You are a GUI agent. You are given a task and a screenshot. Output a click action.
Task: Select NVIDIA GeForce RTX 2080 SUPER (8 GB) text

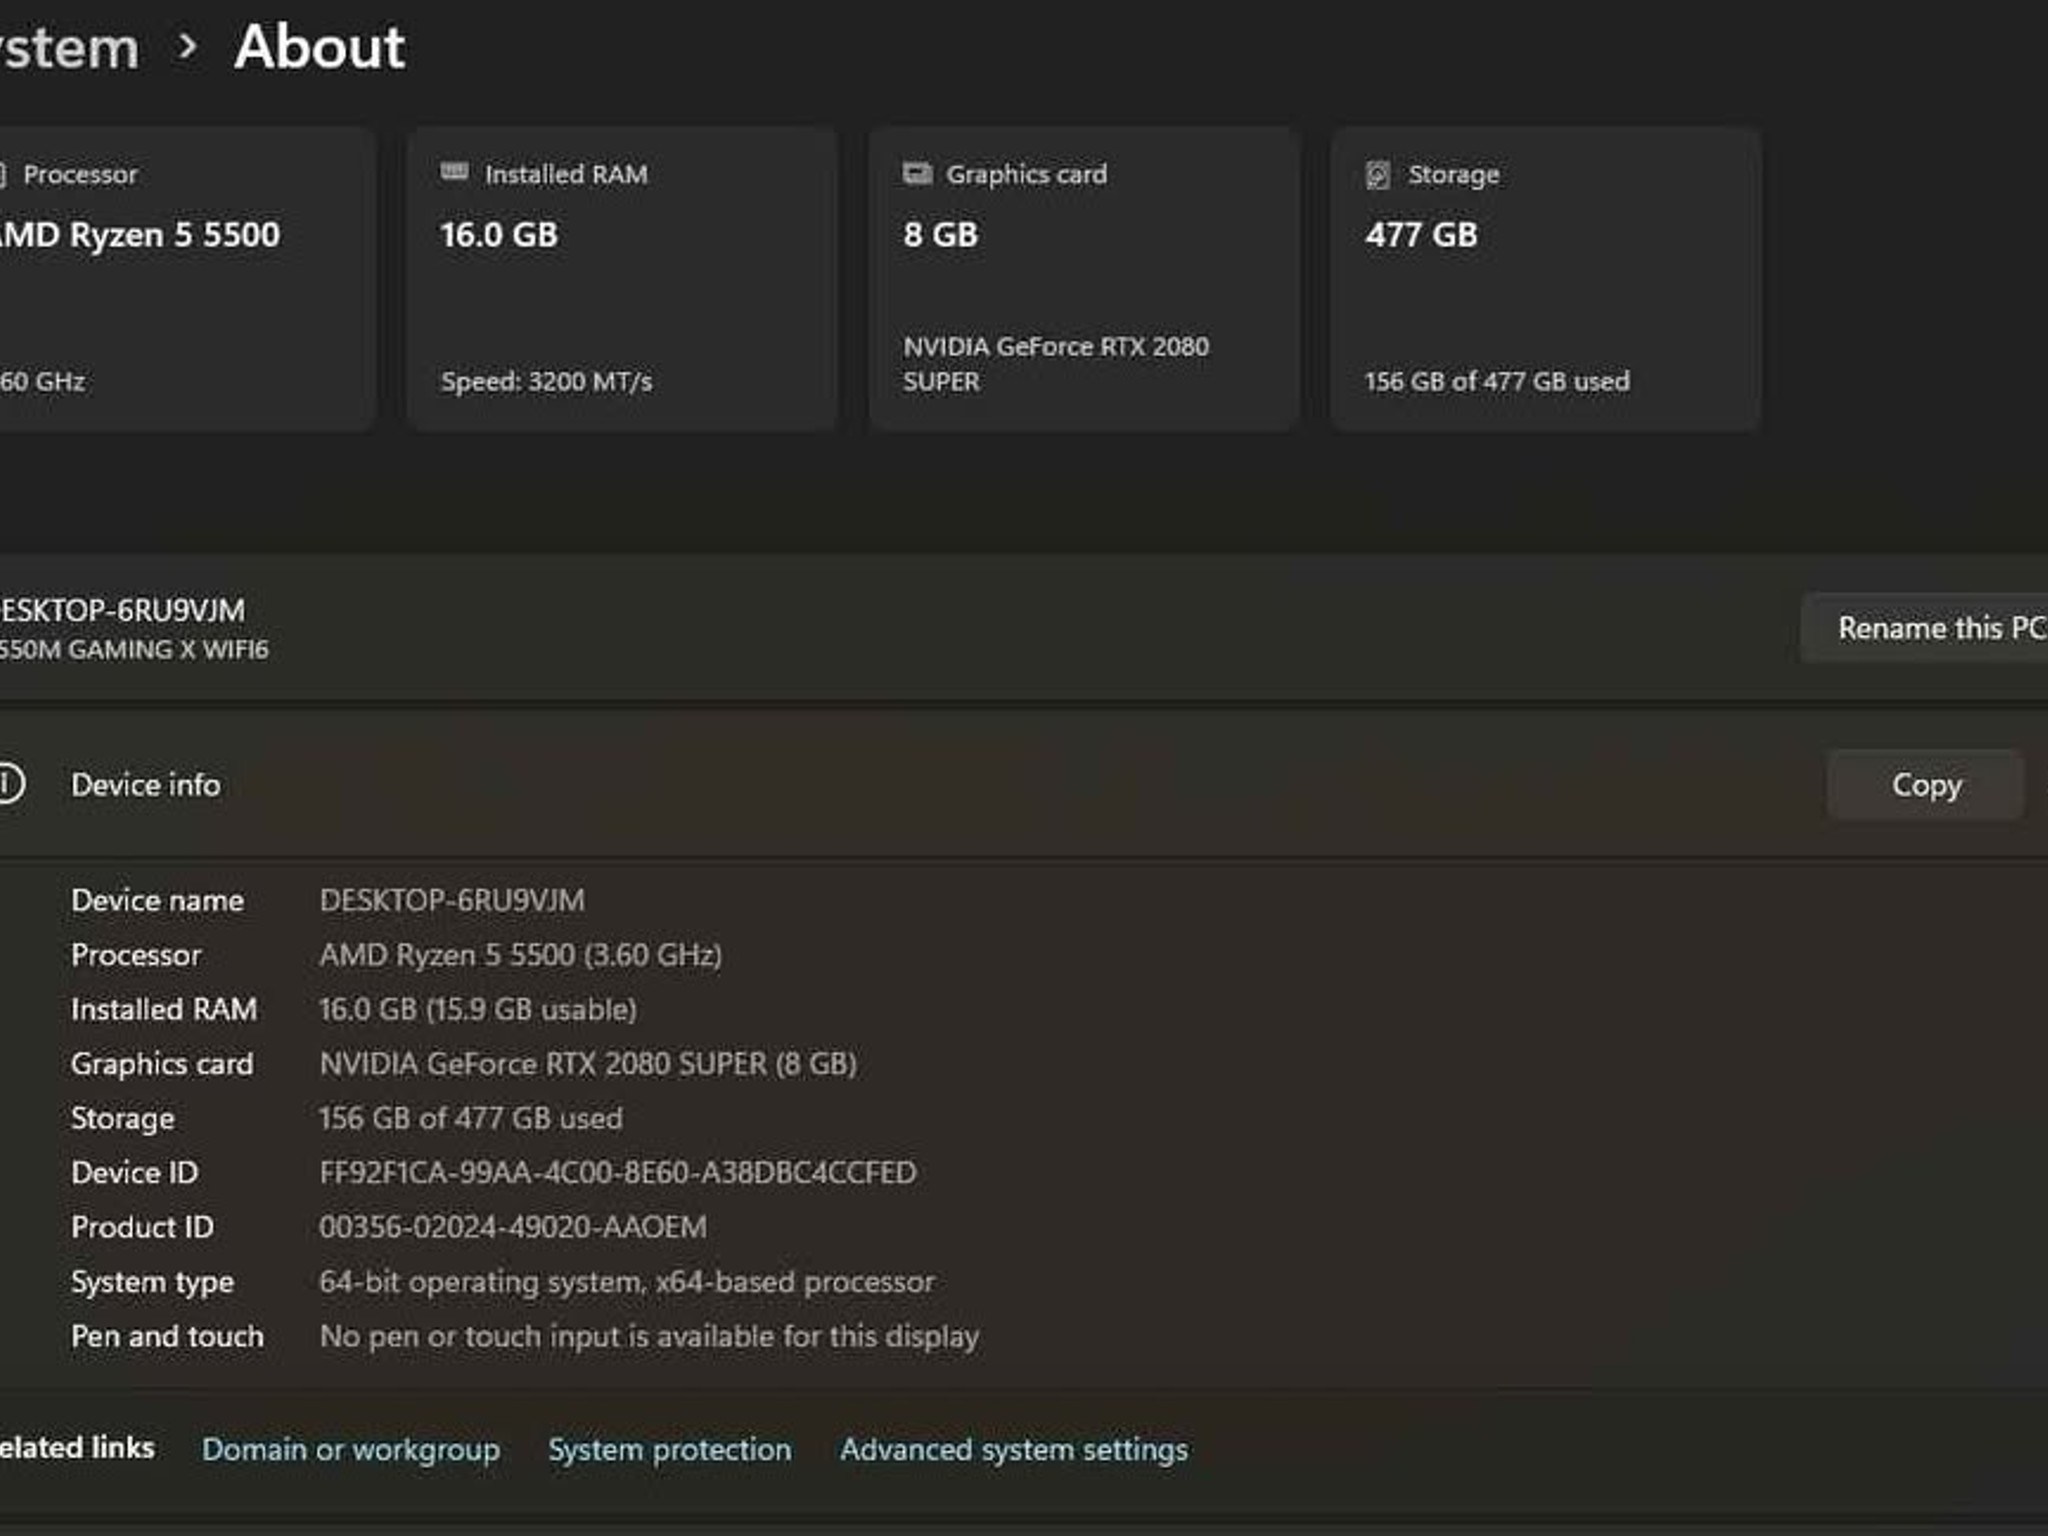click(588, 1064)
